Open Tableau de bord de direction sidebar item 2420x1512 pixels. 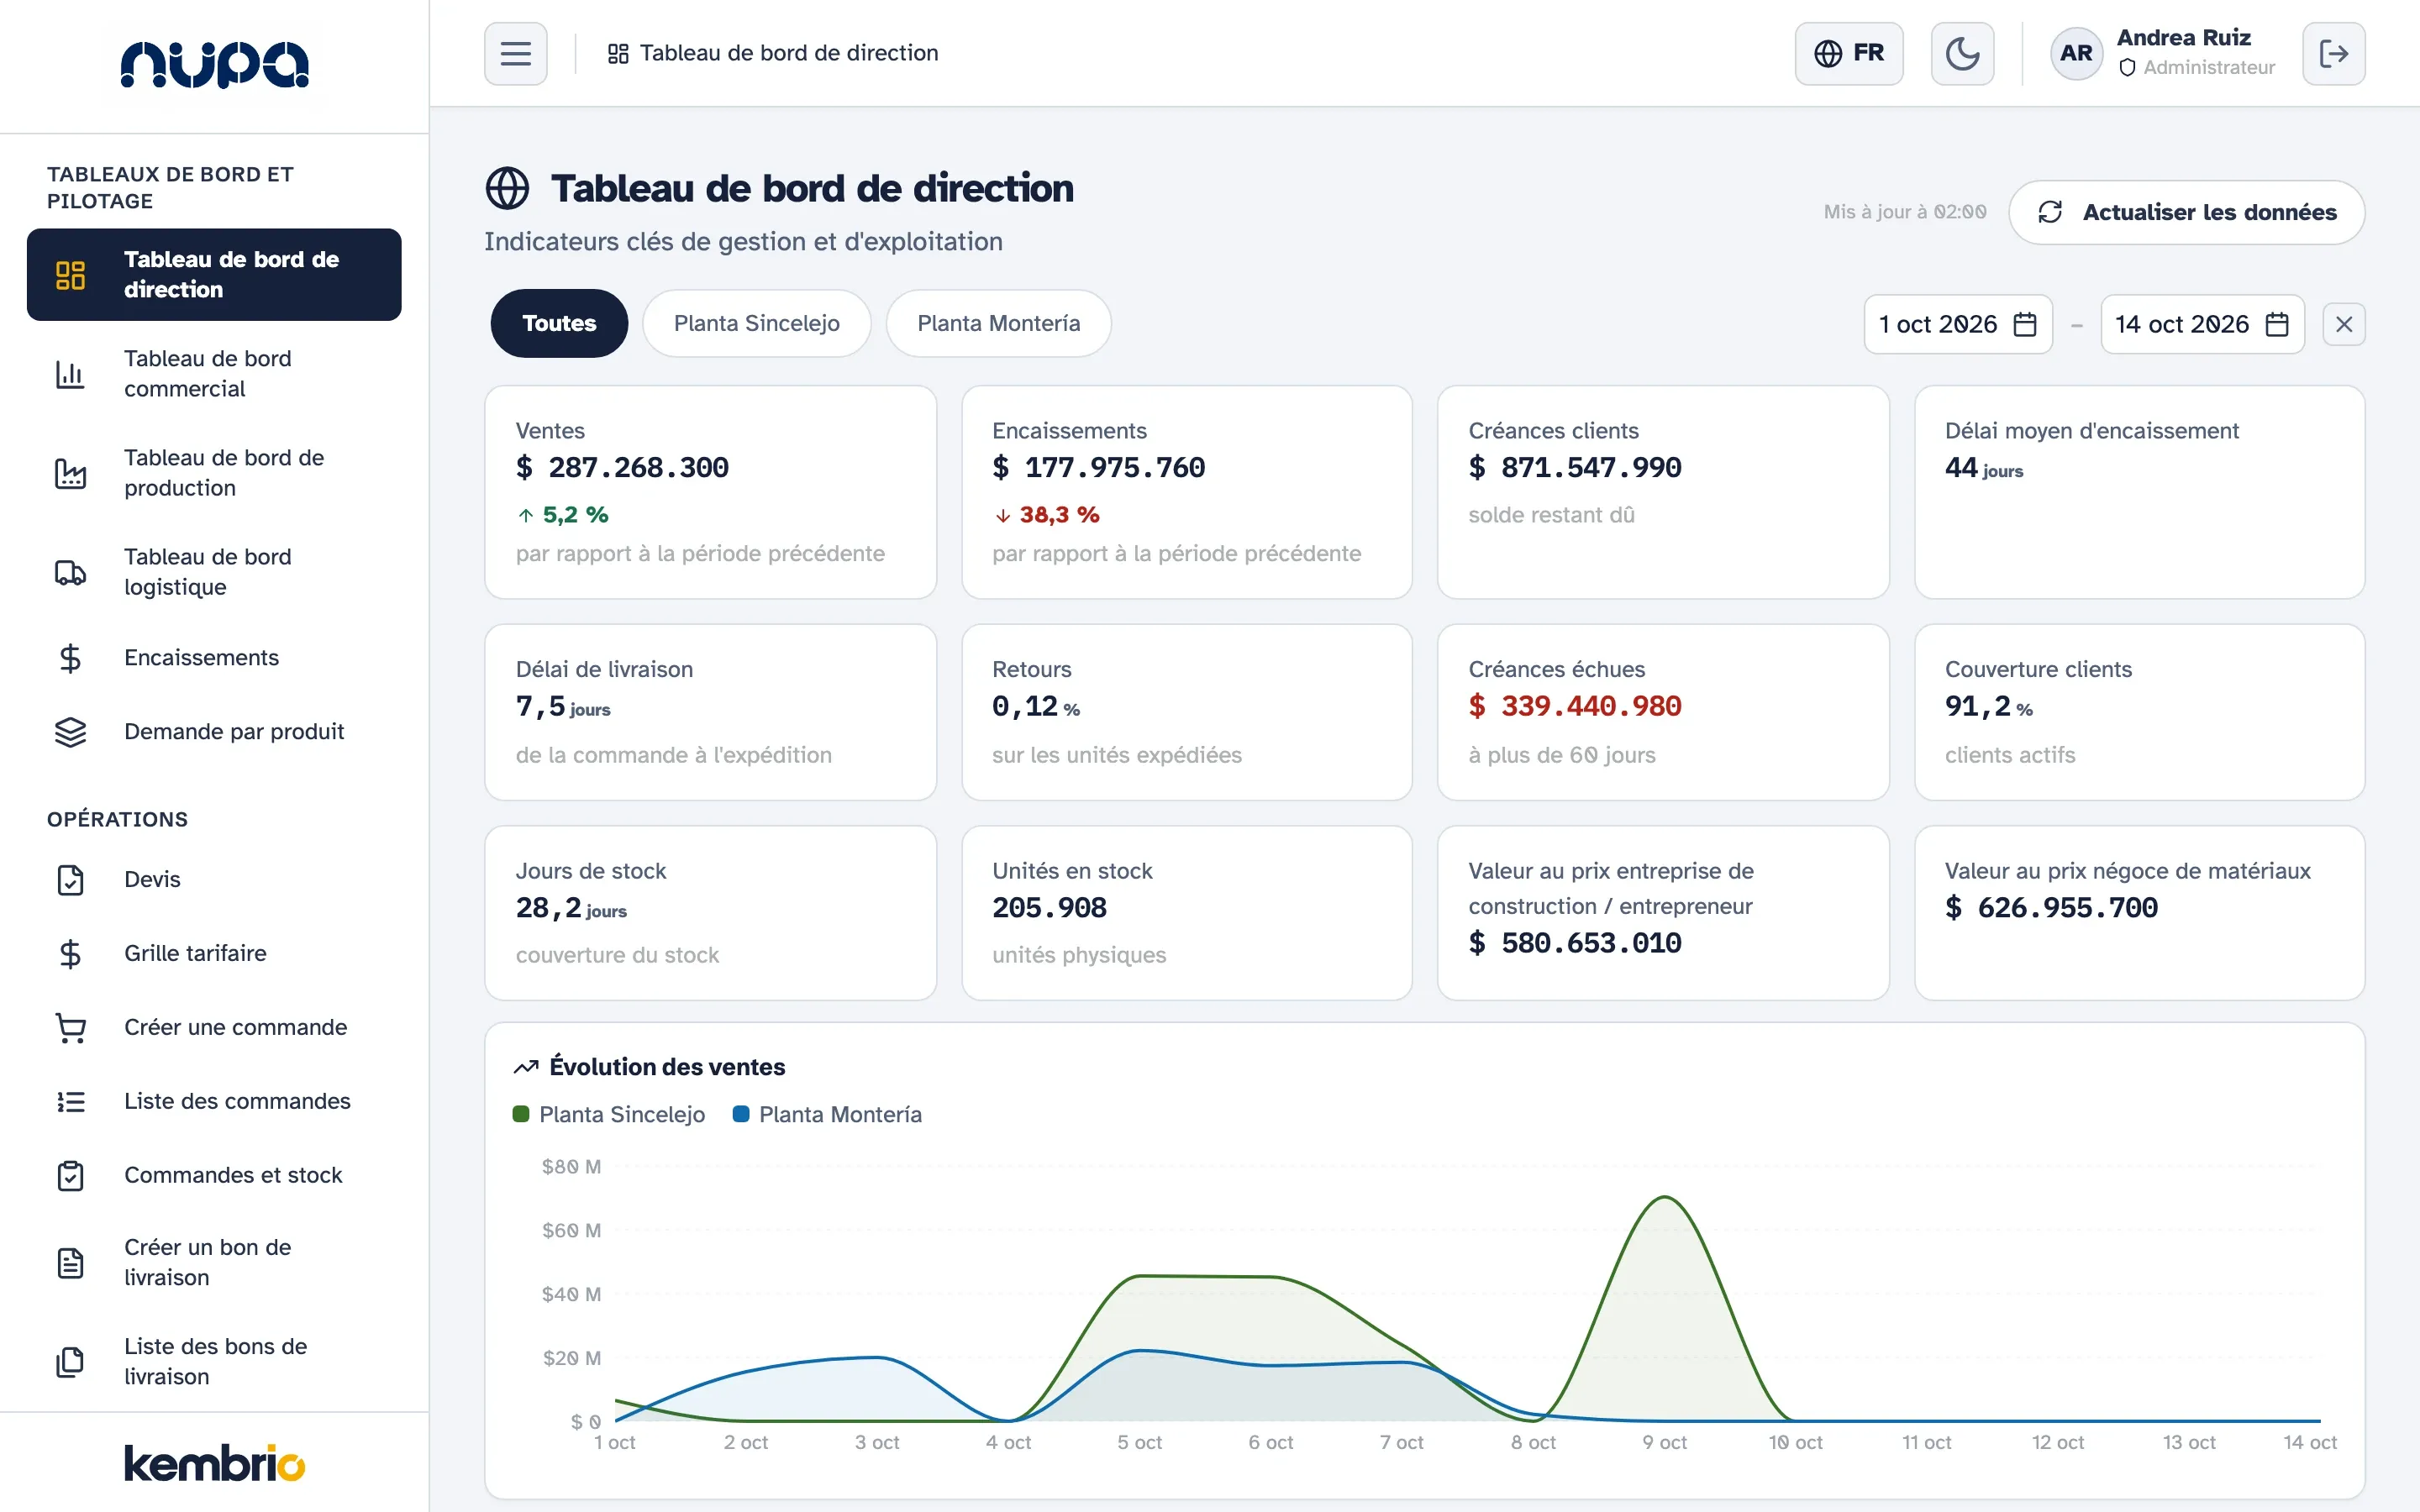click(214, 274)
